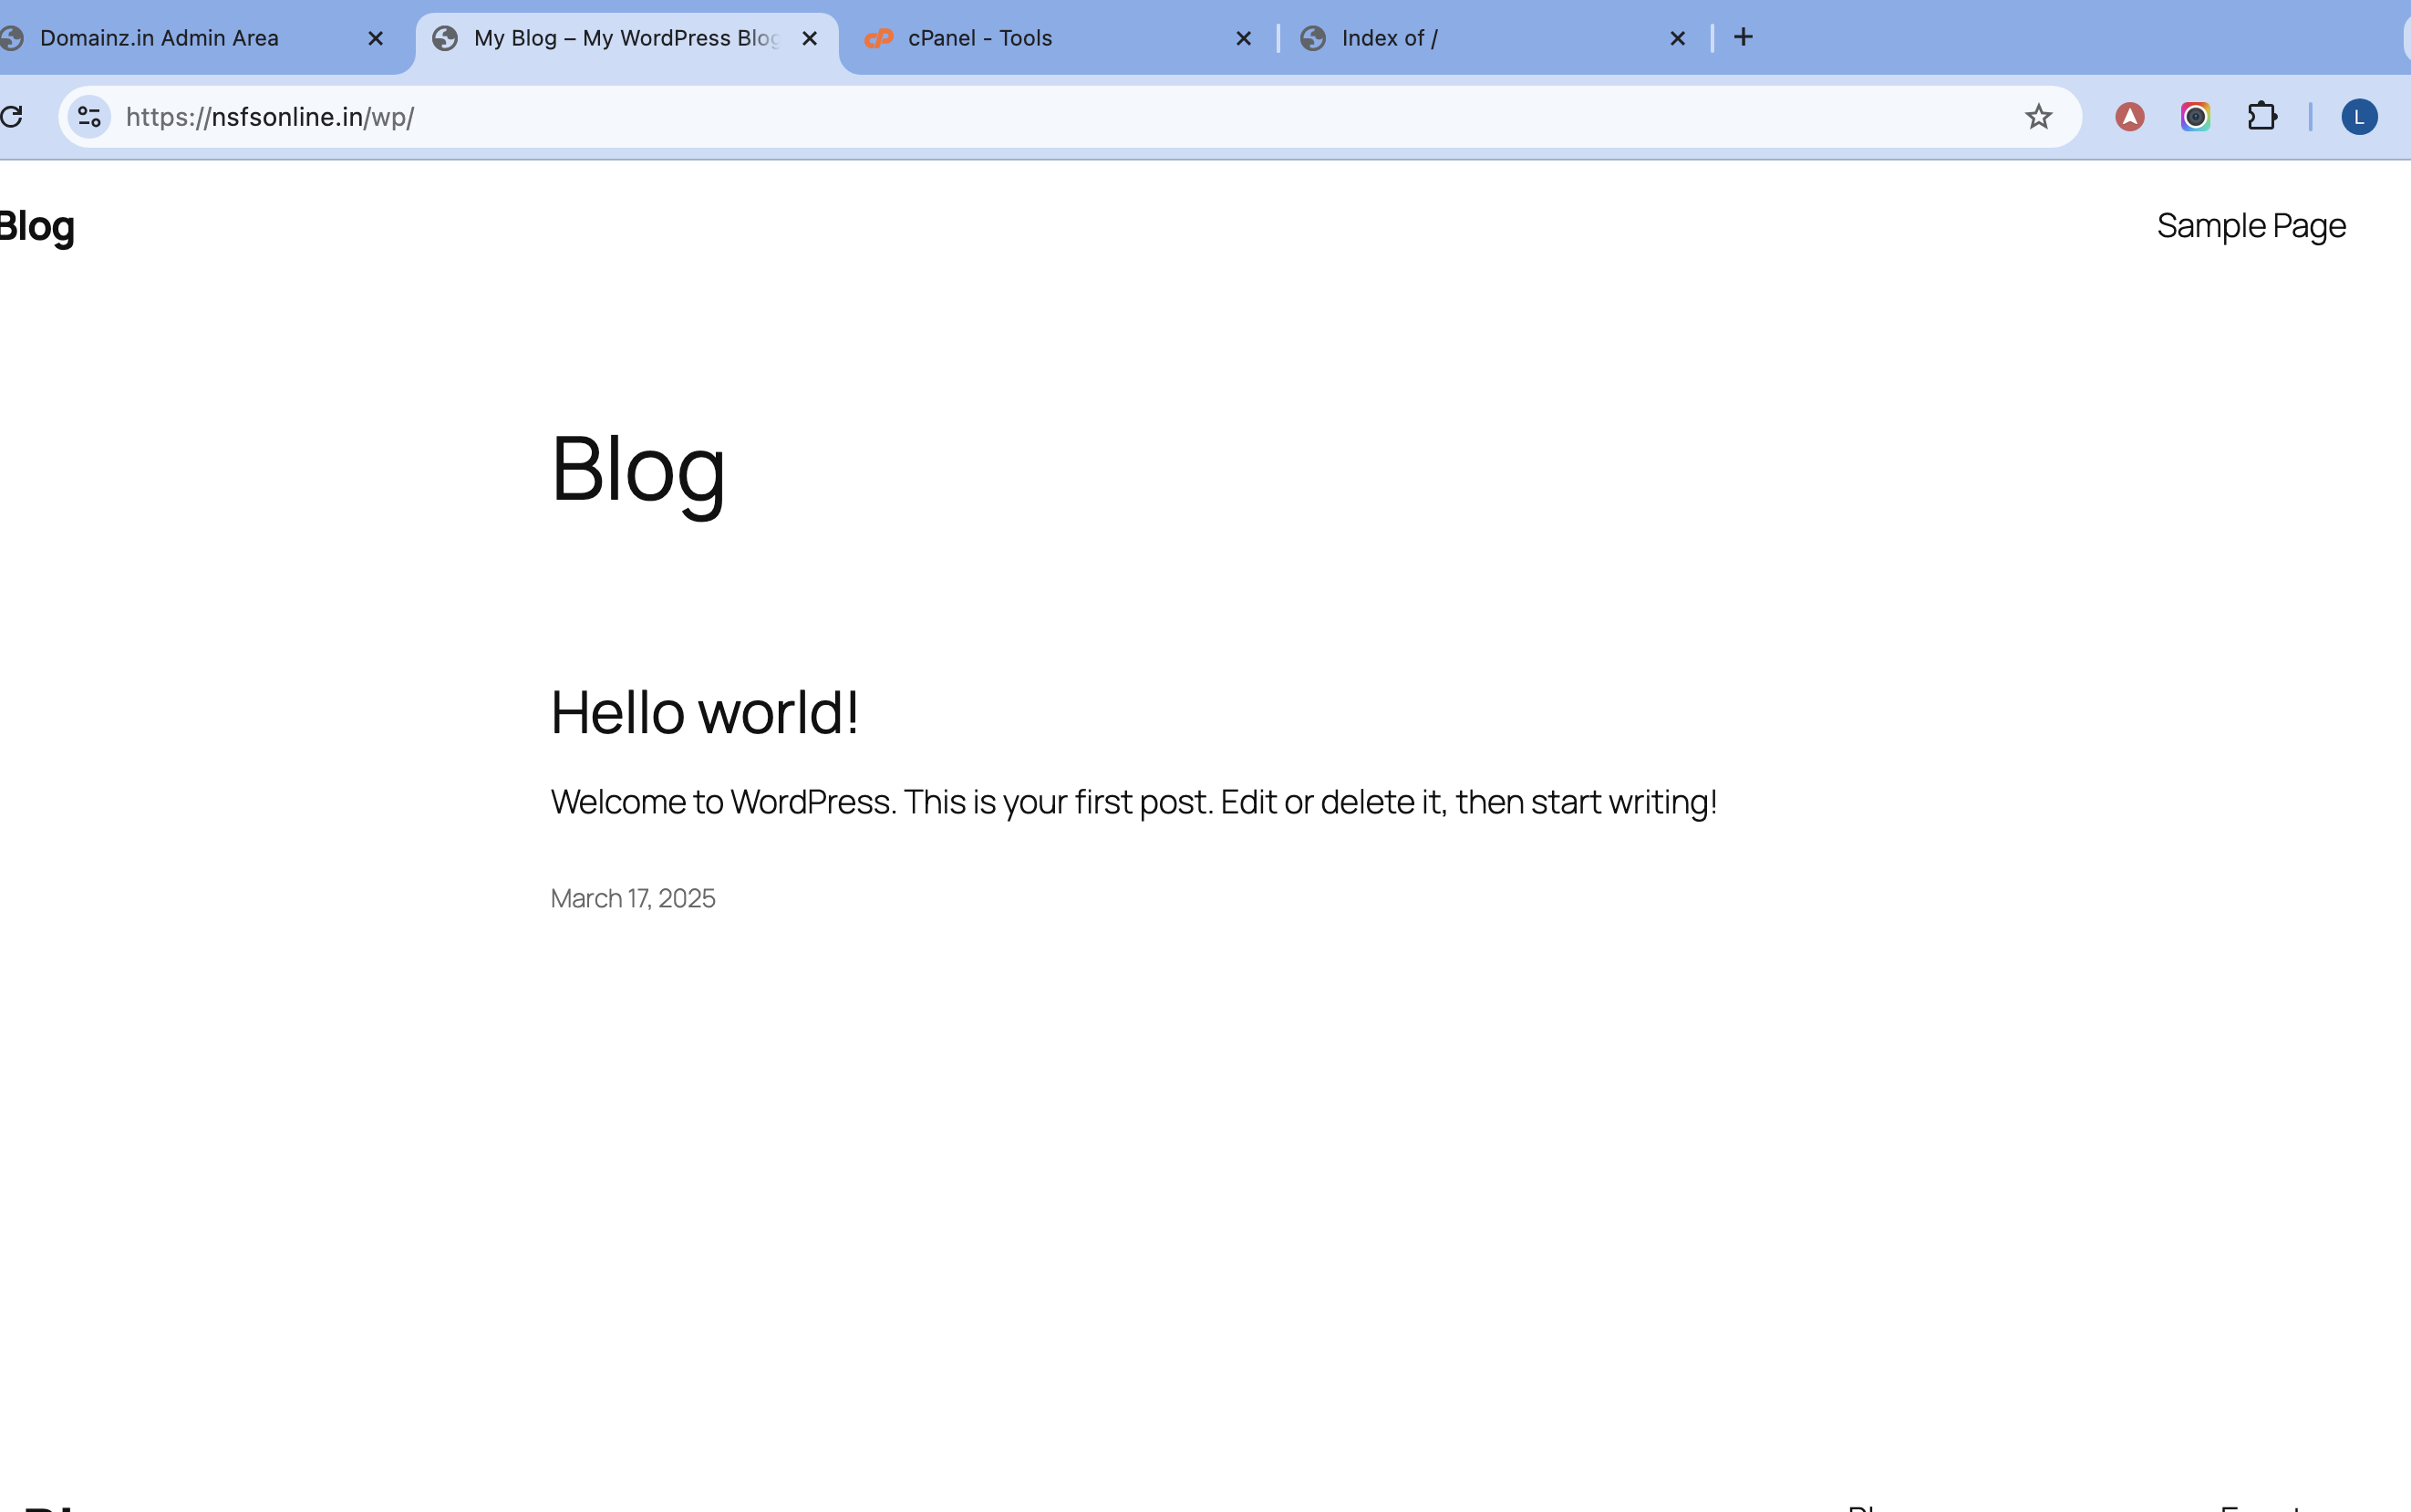Click the red triangle extension icon
The height and width of the screenshot is (1512, 2411).
[2129, 117]
